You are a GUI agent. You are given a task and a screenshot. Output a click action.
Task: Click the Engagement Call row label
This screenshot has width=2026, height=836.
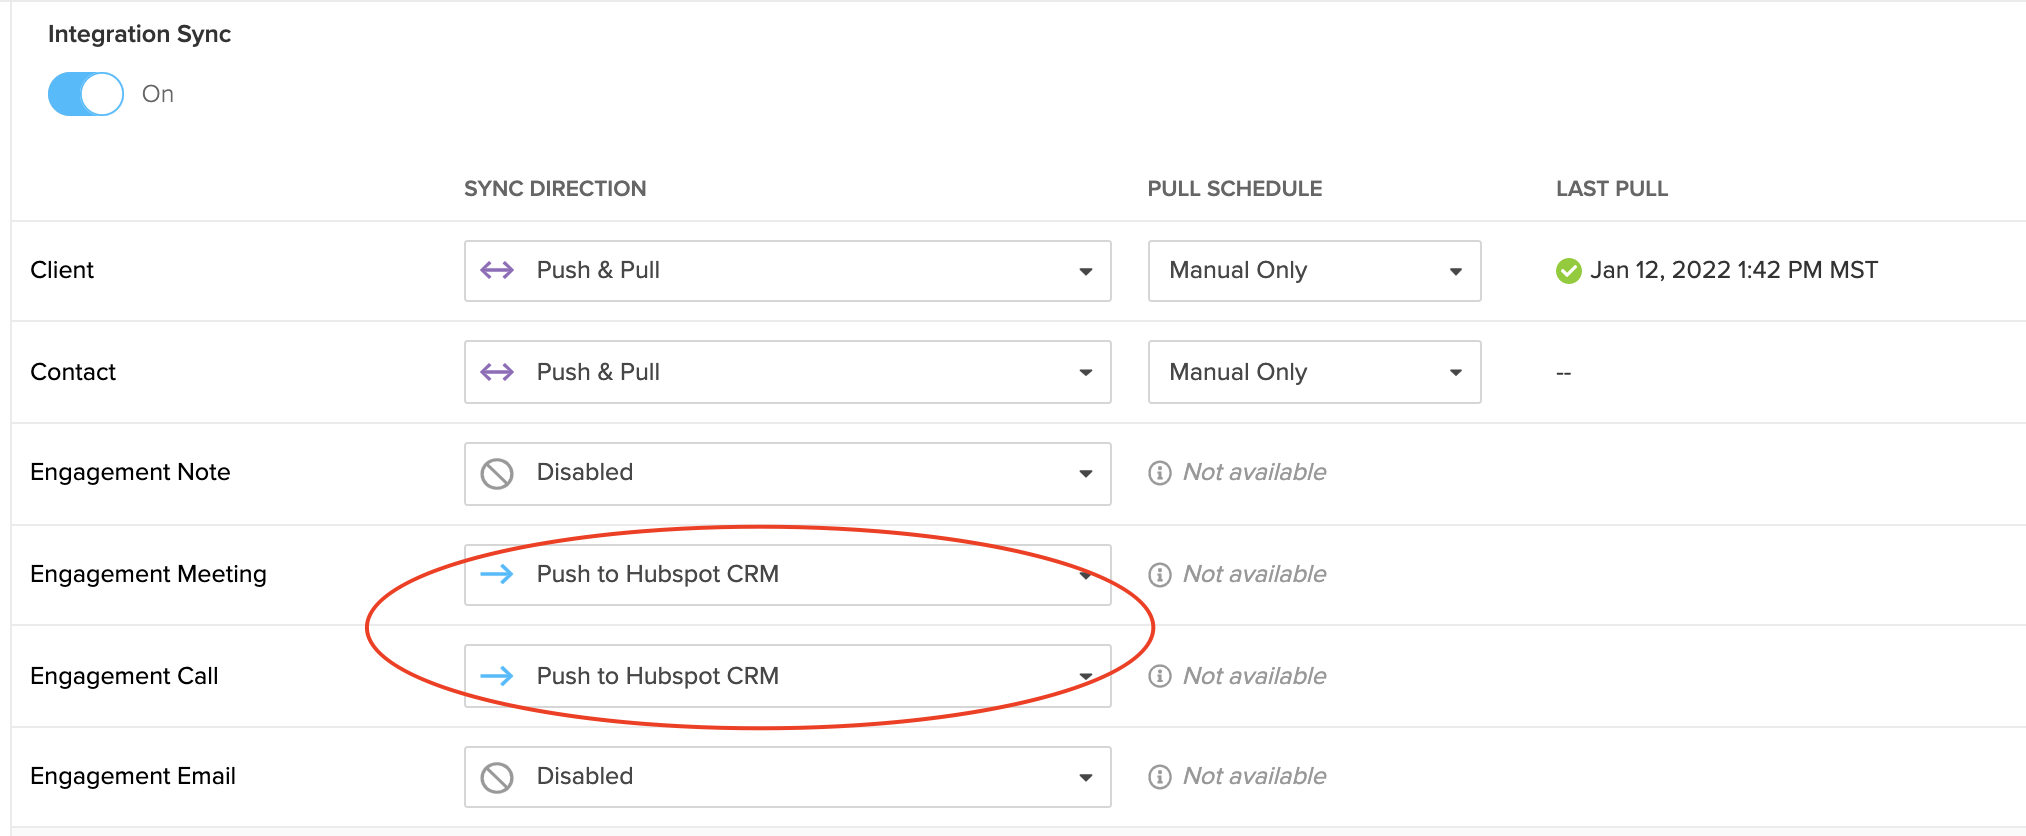coord(124,676)
